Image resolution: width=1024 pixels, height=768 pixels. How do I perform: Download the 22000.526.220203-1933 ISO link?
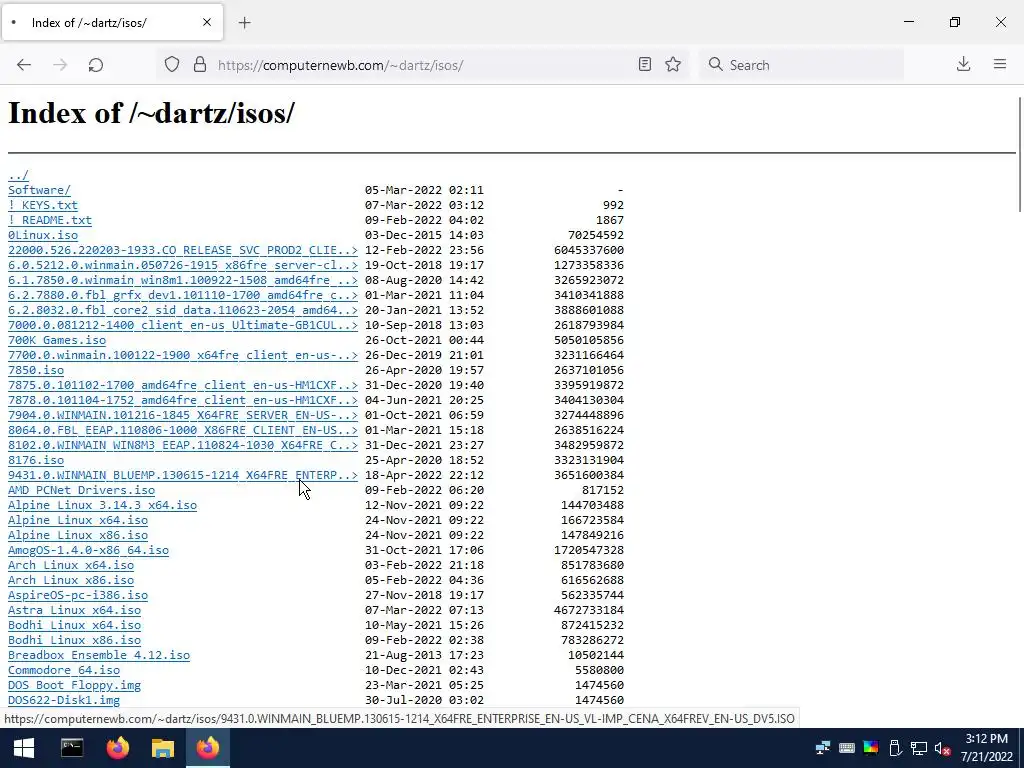183,250
